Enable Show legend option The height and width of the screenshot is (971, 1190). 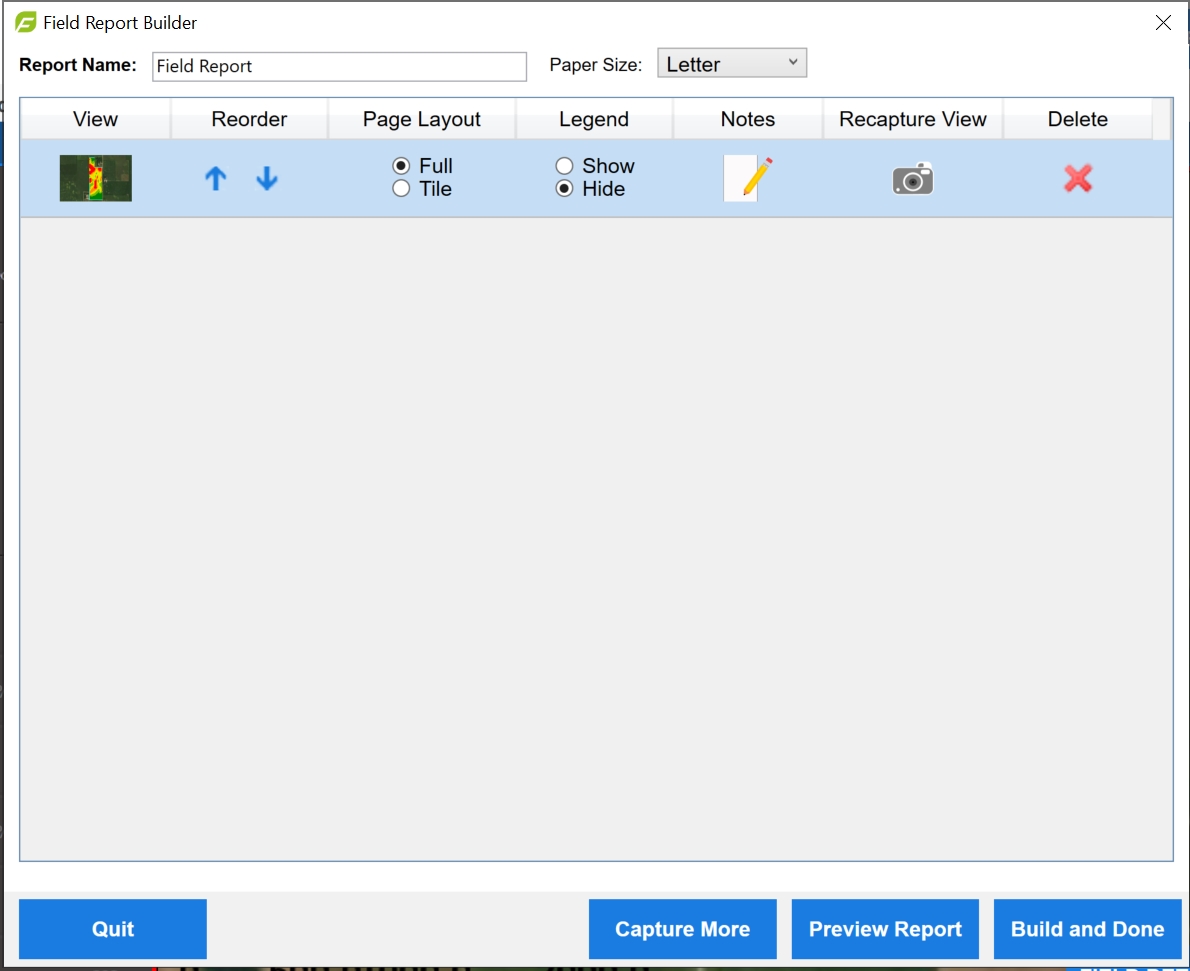(x=565, y=166)
